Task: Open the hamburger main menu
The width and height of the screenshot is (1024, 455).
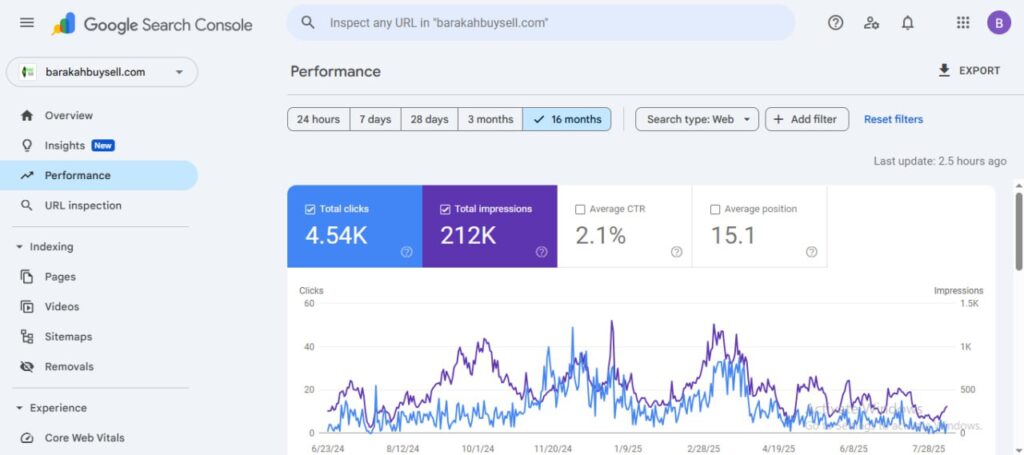Action: coord(27,23)
